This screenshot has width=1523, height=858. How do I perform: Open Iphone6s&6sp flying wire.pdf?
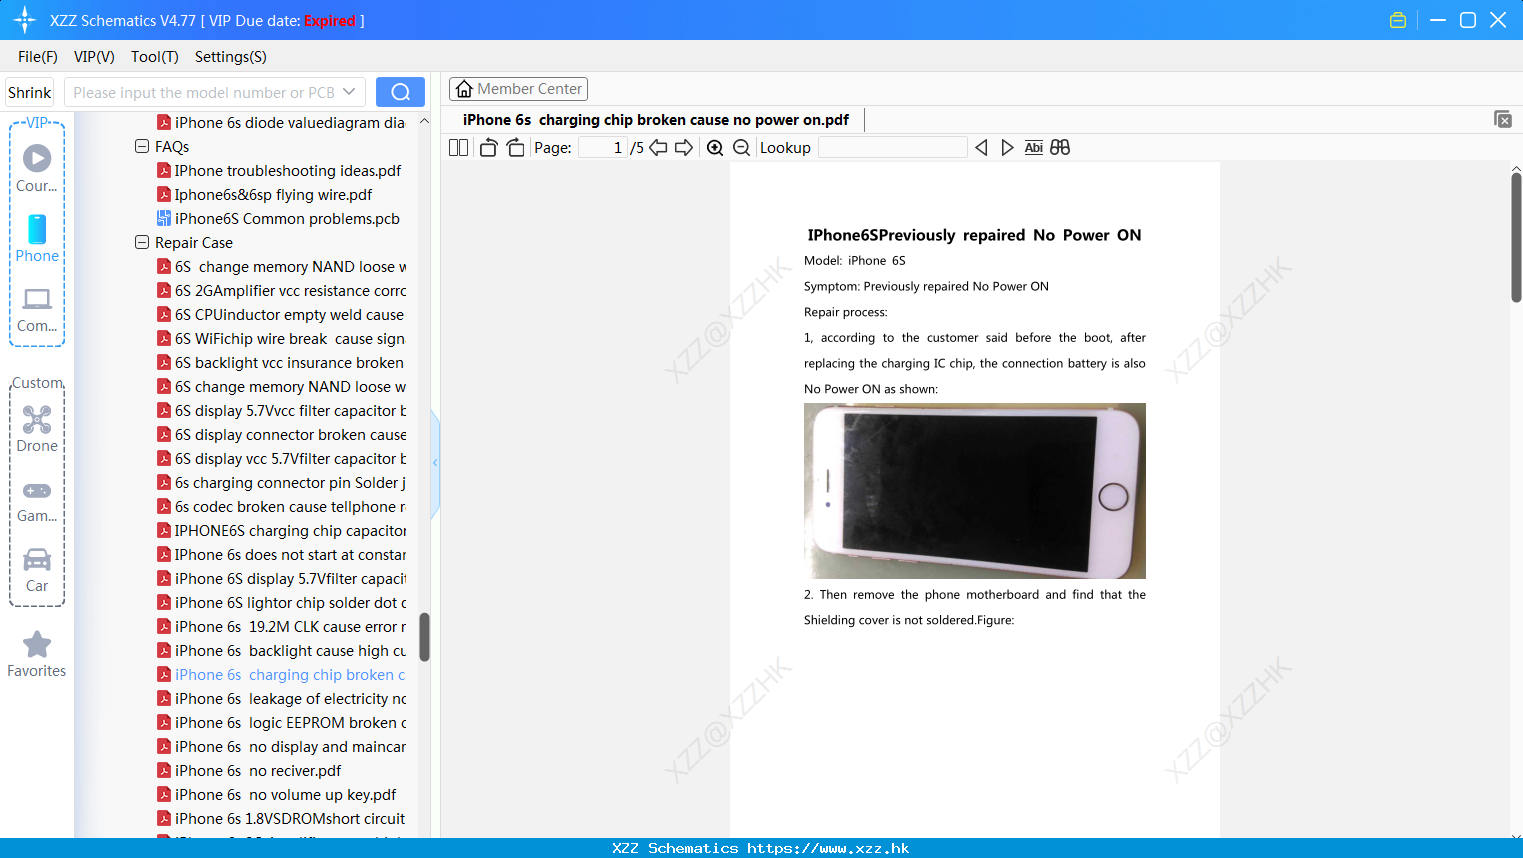[x=265, y=195]
